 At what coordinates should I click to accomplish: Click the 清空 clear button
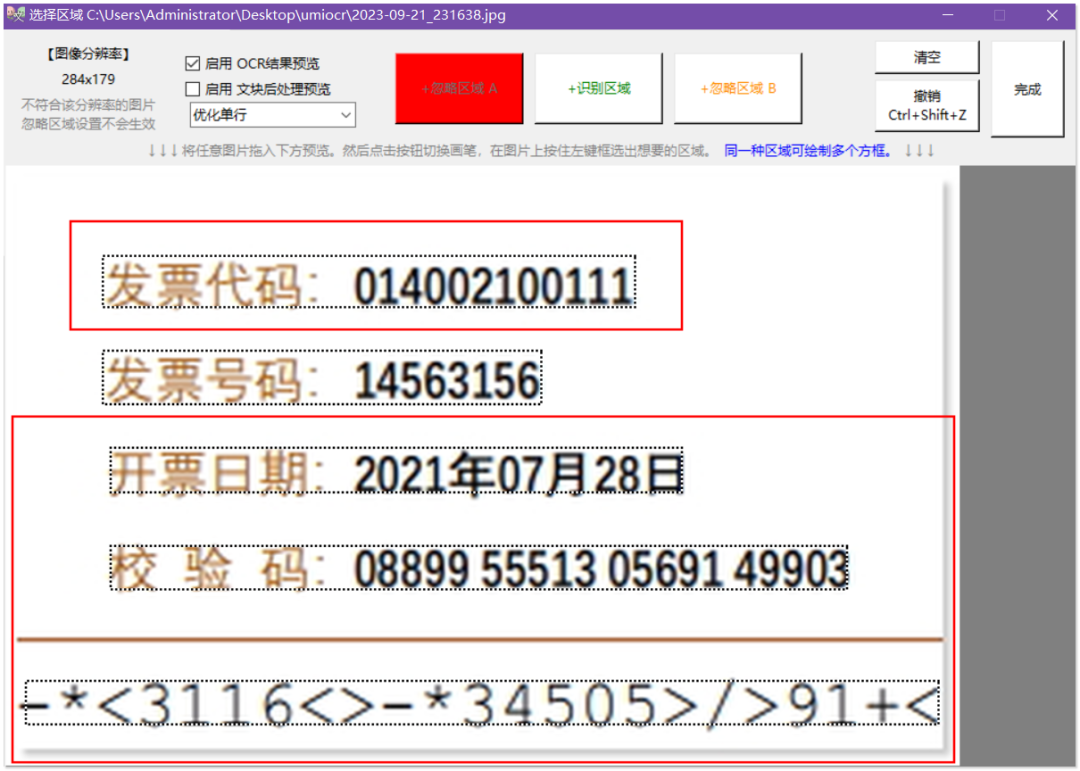click(x=926, y=57)
